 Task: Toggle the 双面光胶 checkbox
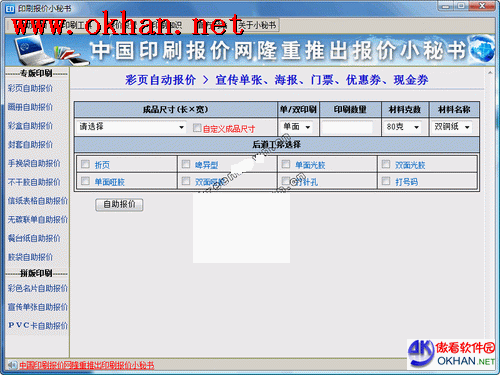(x=386, y=164)
